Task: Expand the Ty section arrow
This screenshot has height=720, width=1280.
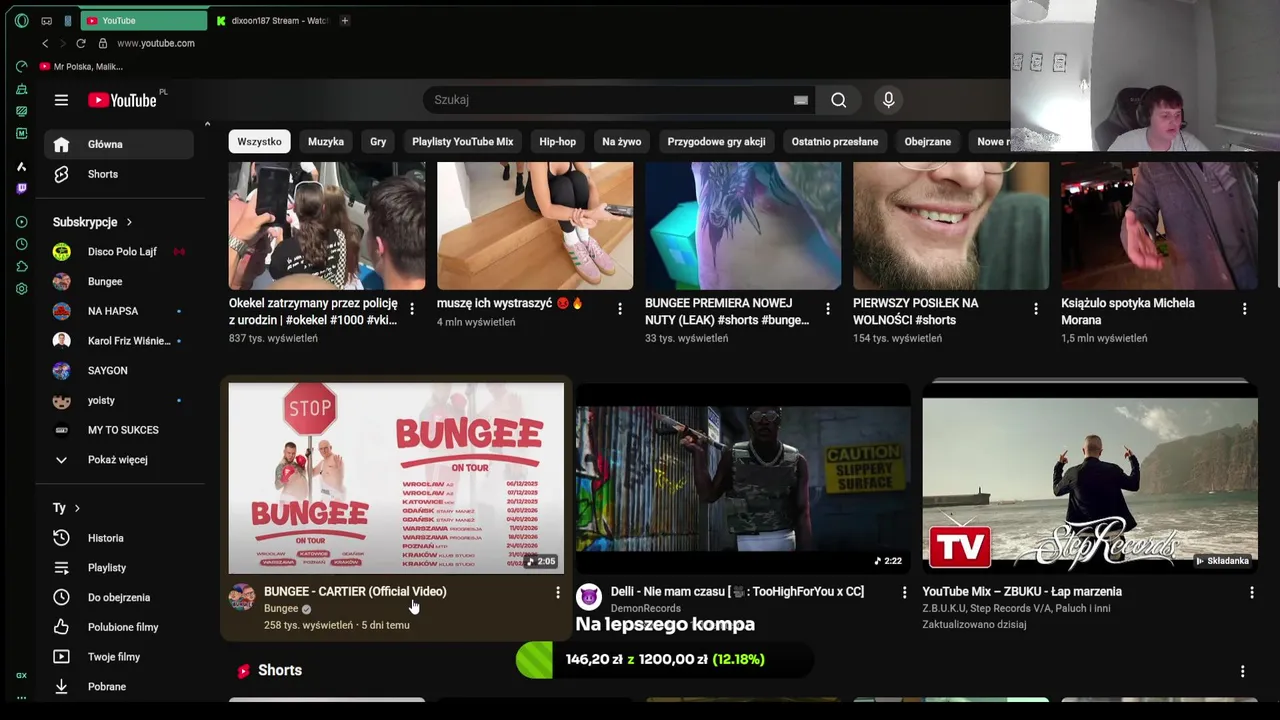Action: pos(77,508)
